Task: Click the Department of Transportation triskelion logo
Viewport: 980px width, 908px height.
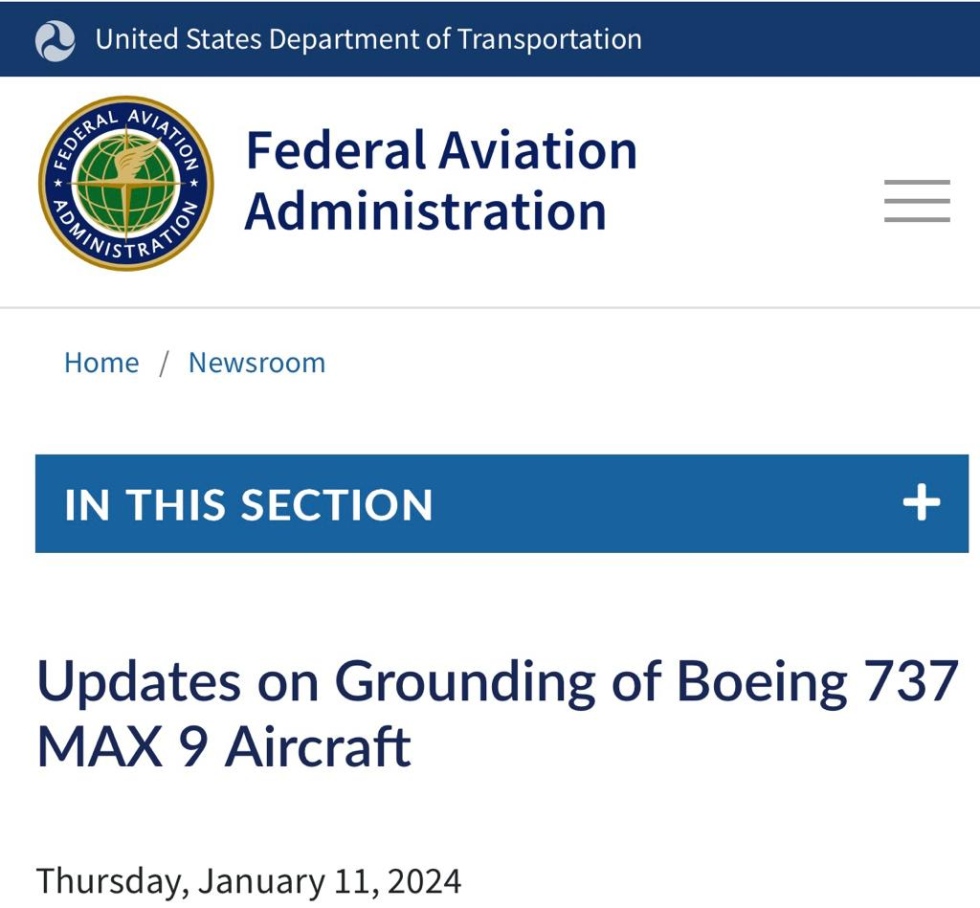Action: point(55,41)
